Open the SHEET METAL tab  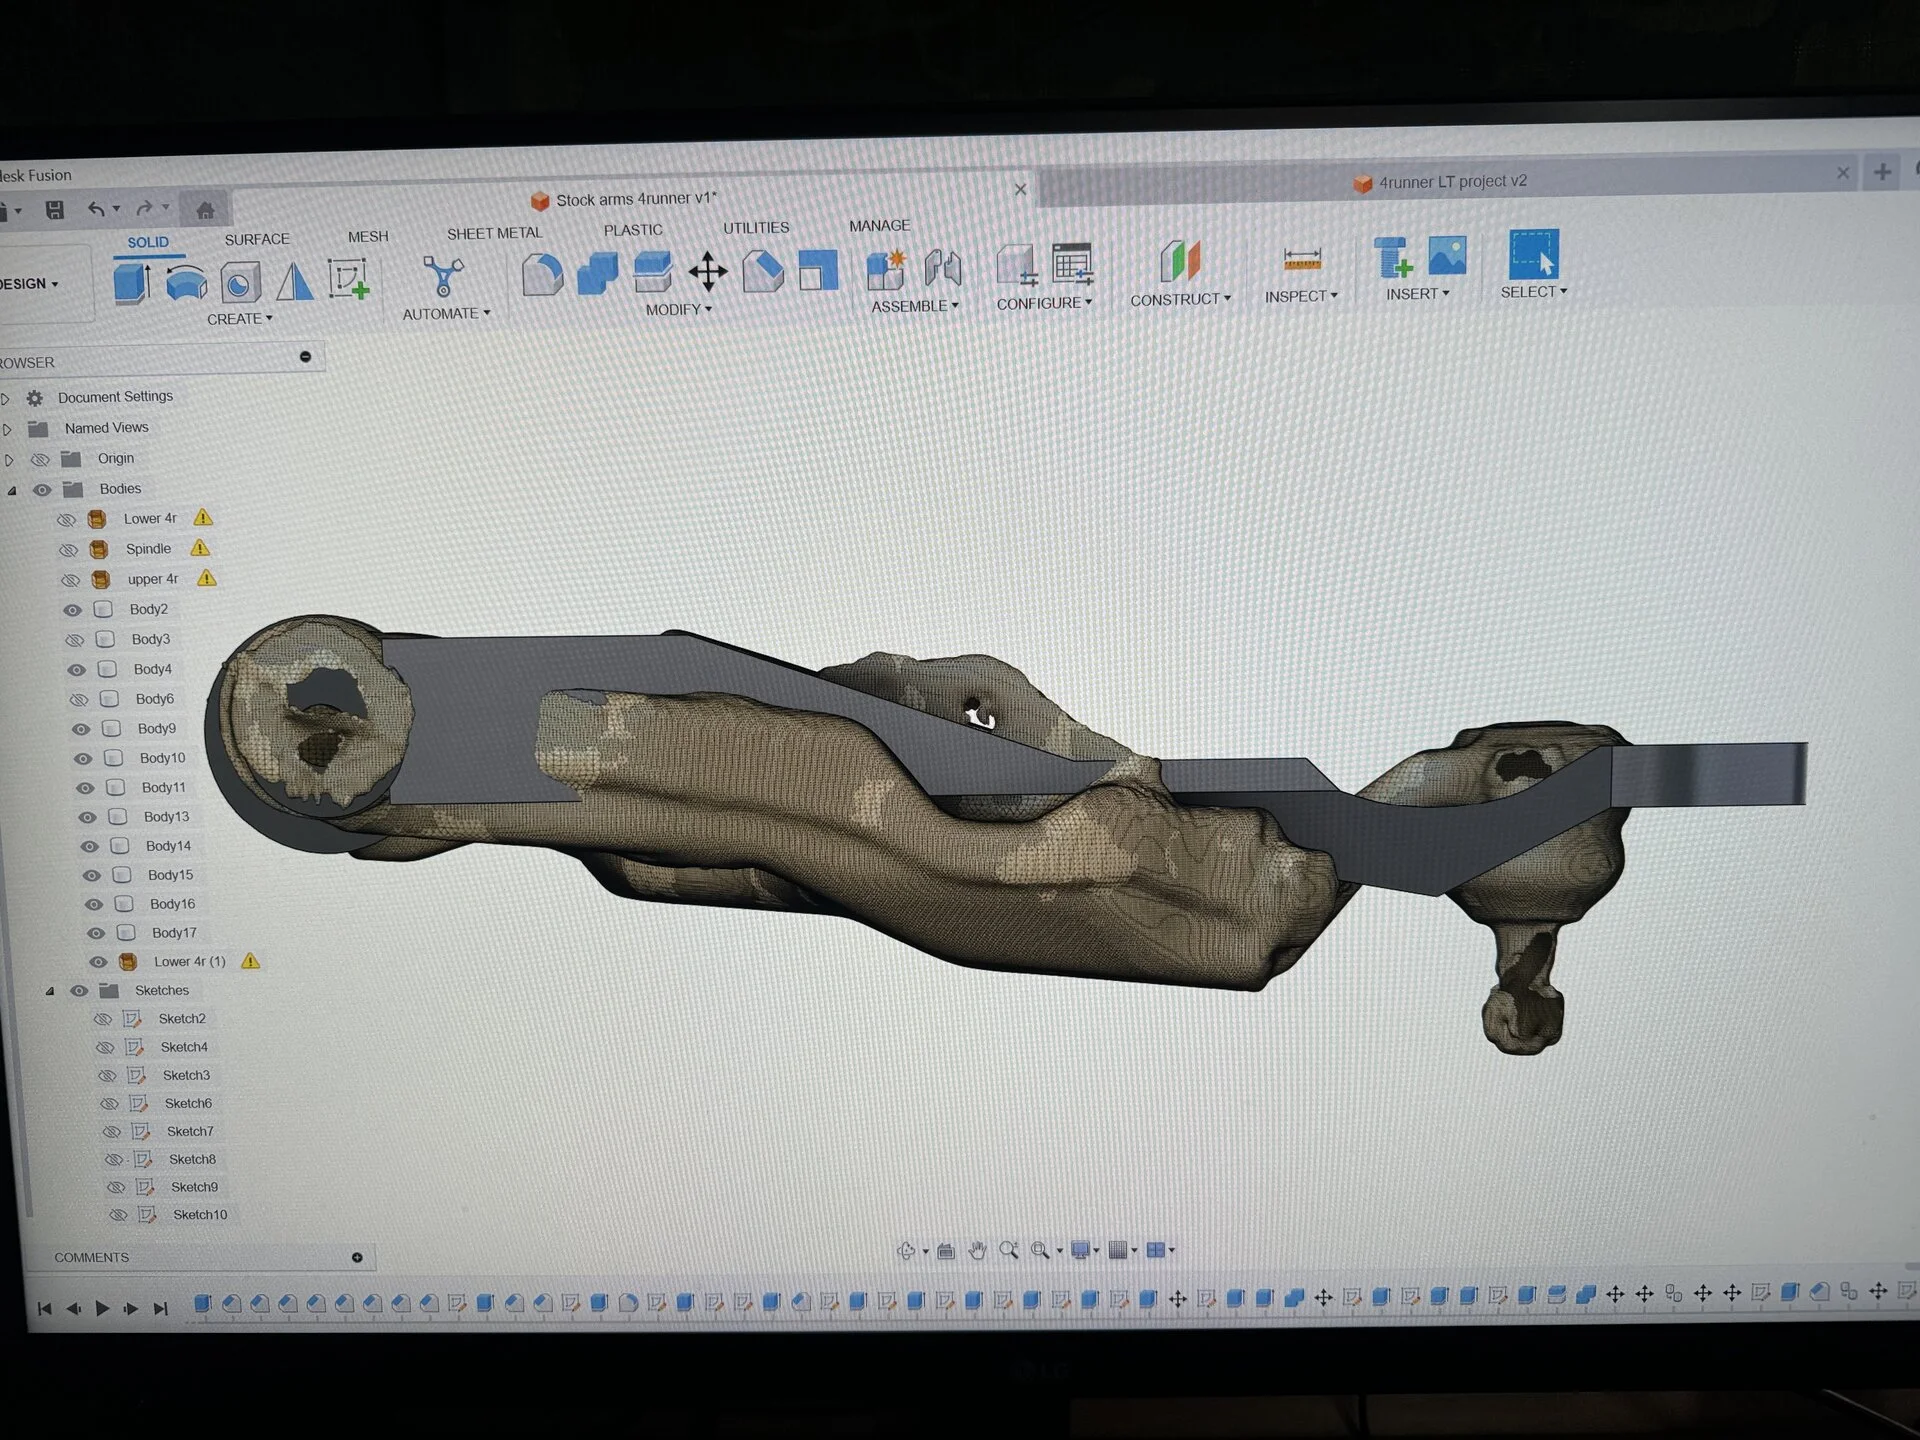(x=494, y=233)
